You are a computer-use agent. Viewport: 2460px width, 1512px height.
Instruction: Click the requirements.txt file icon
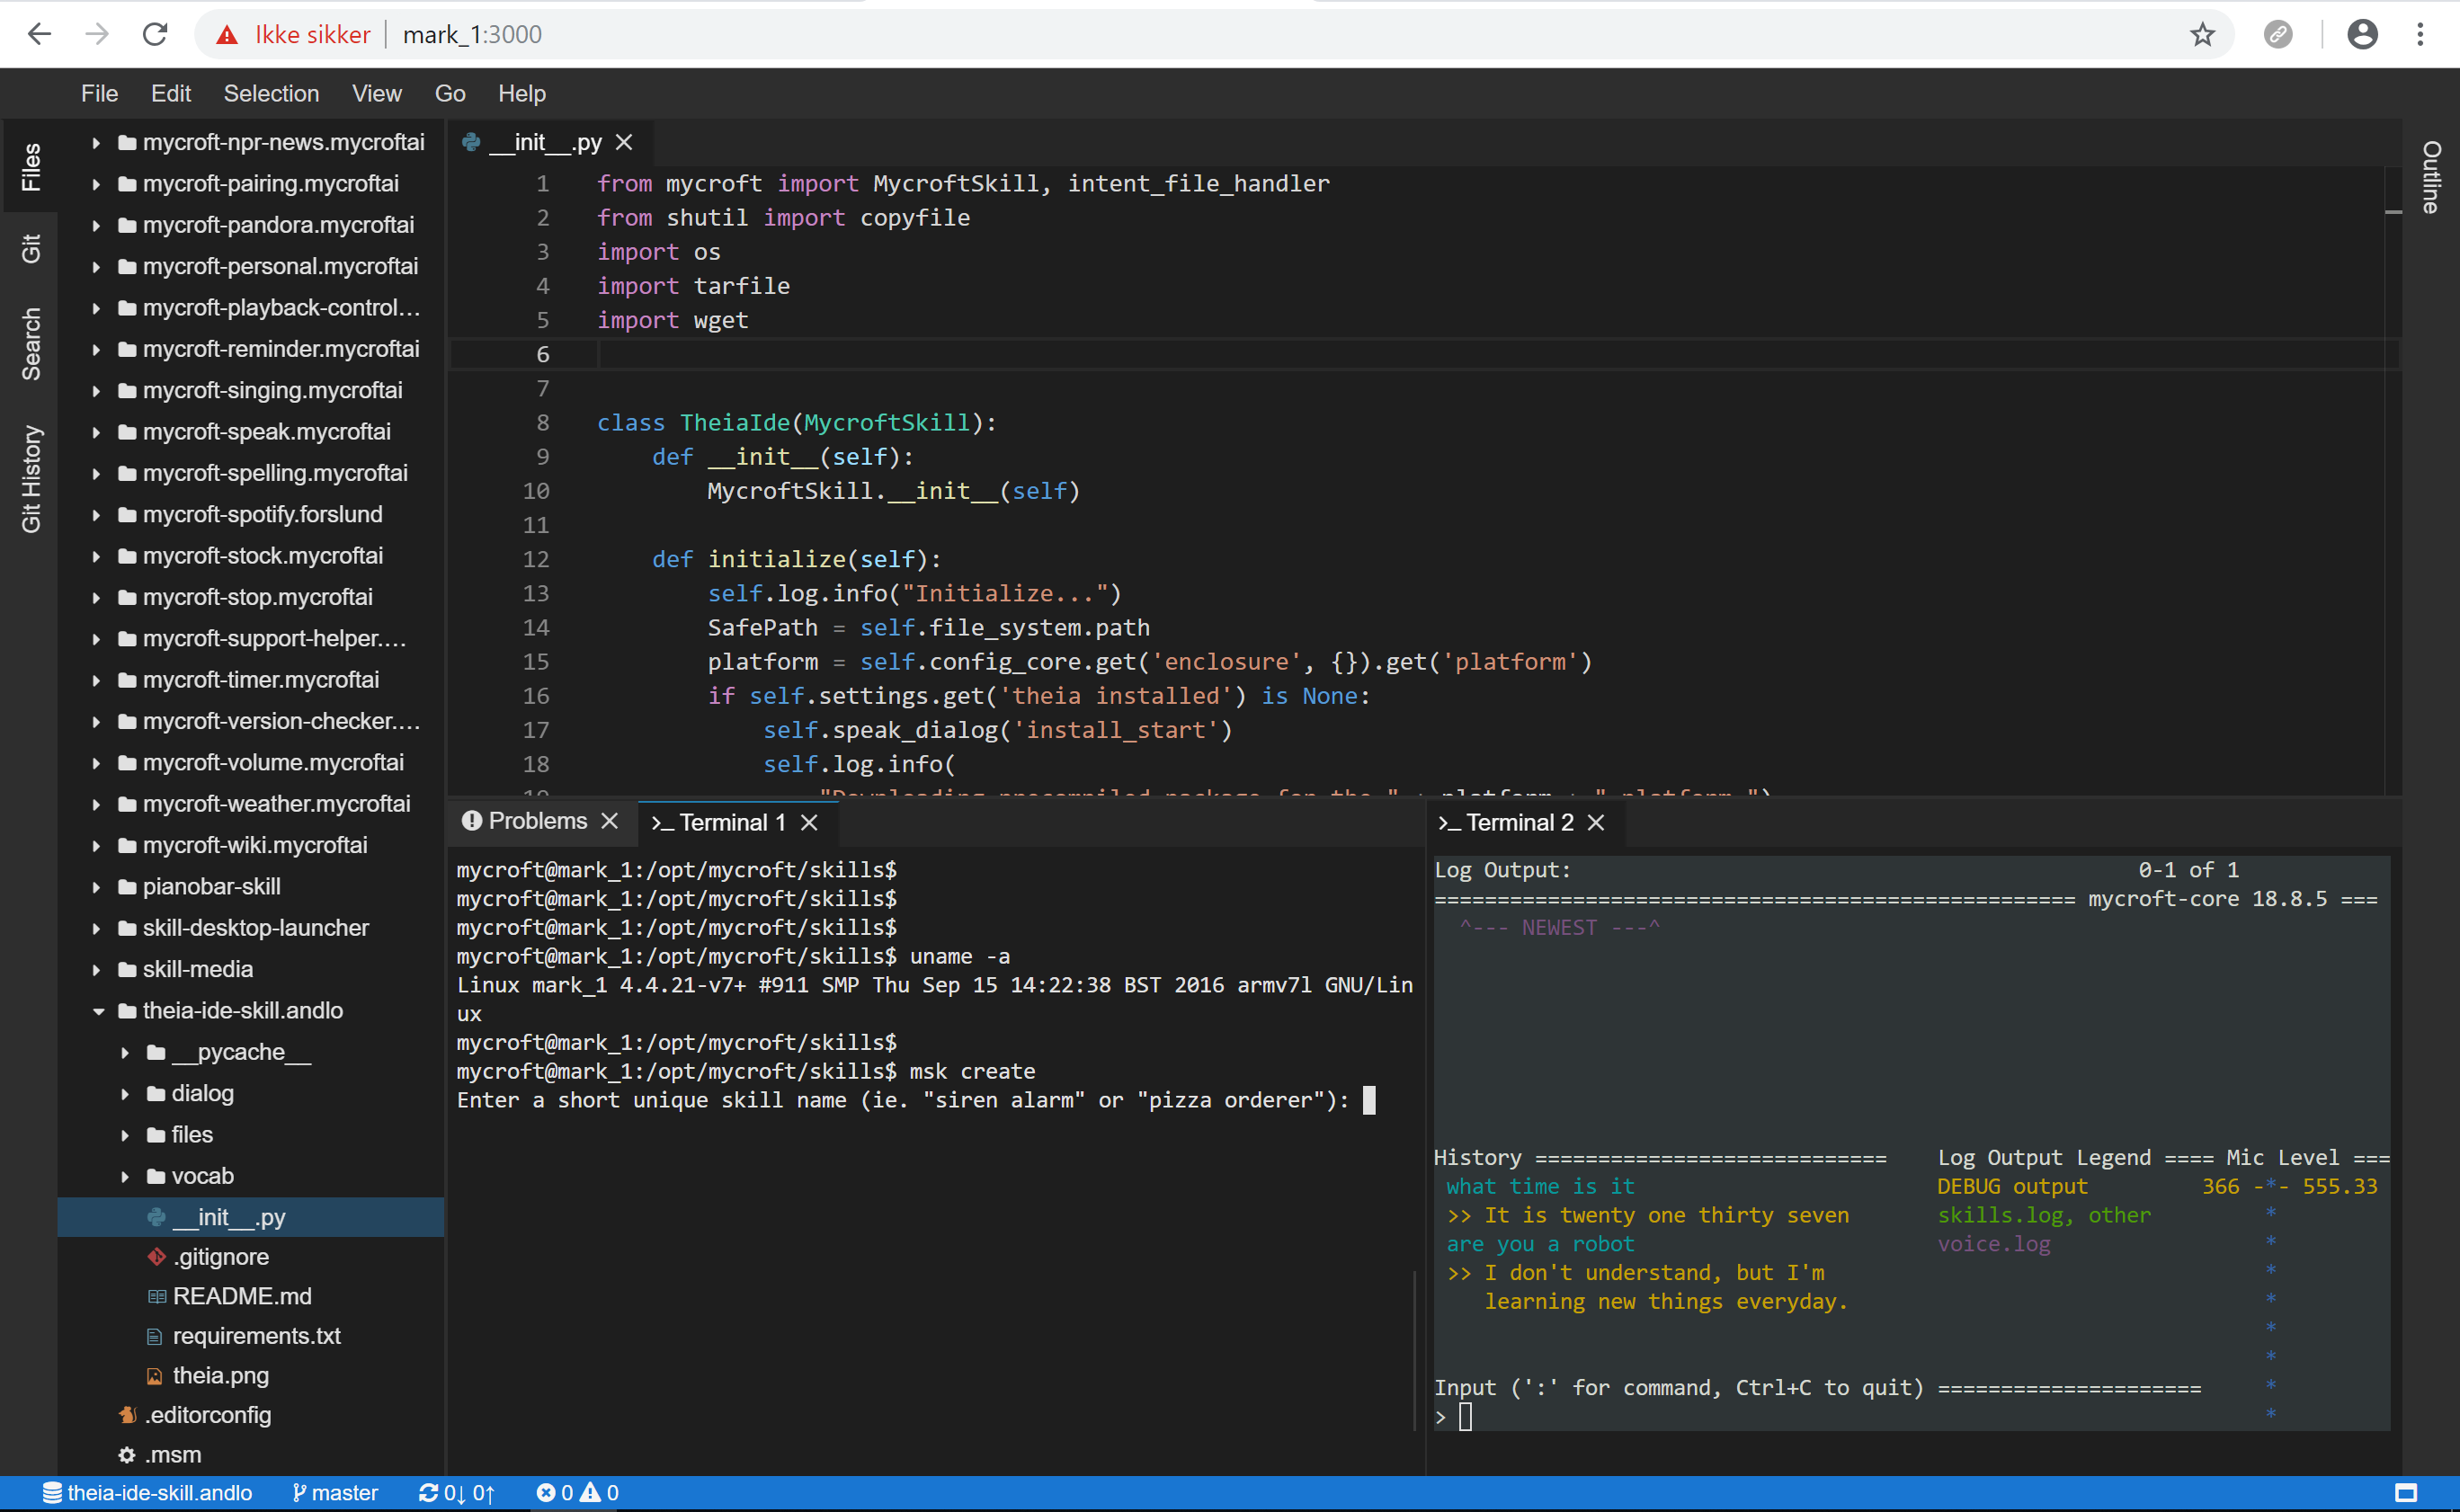pos(155,1336)
